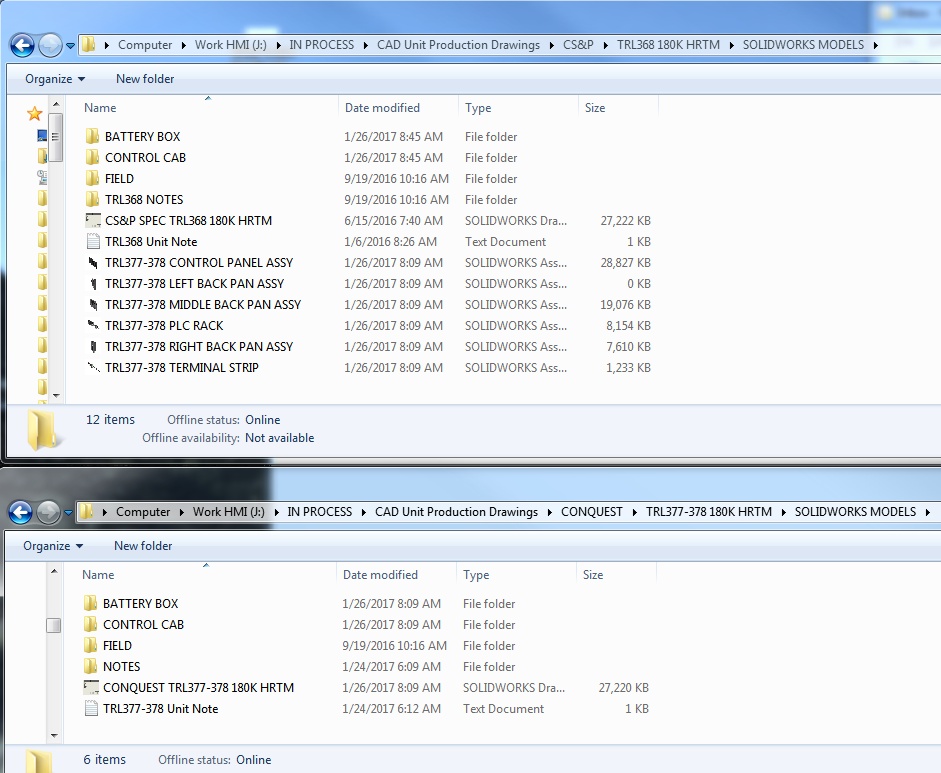Screen dimensions: 941x773
Task: Click the TRL377-378 TERMINAL STRIP file name
Action: tap(181, 368)
